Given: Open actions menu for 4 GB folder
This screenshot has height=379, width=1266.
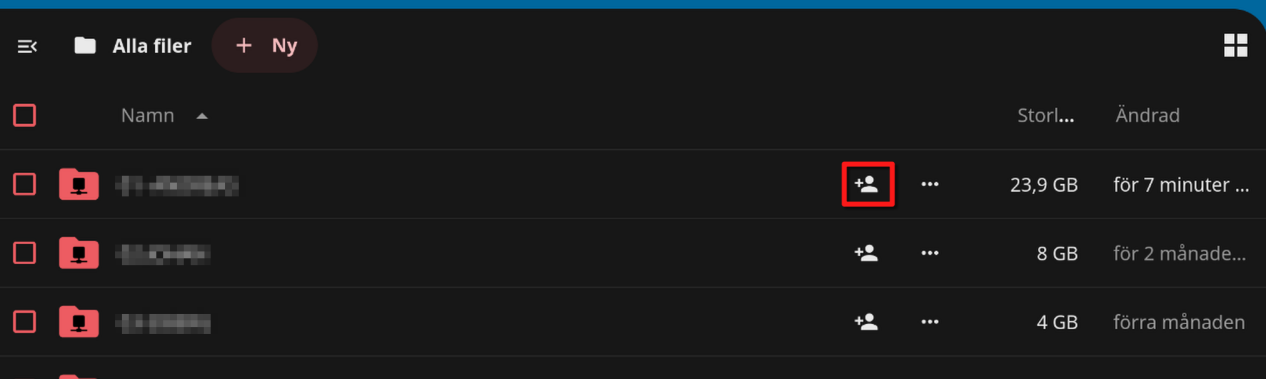Looking at the screenshot, I should point(930,322).
